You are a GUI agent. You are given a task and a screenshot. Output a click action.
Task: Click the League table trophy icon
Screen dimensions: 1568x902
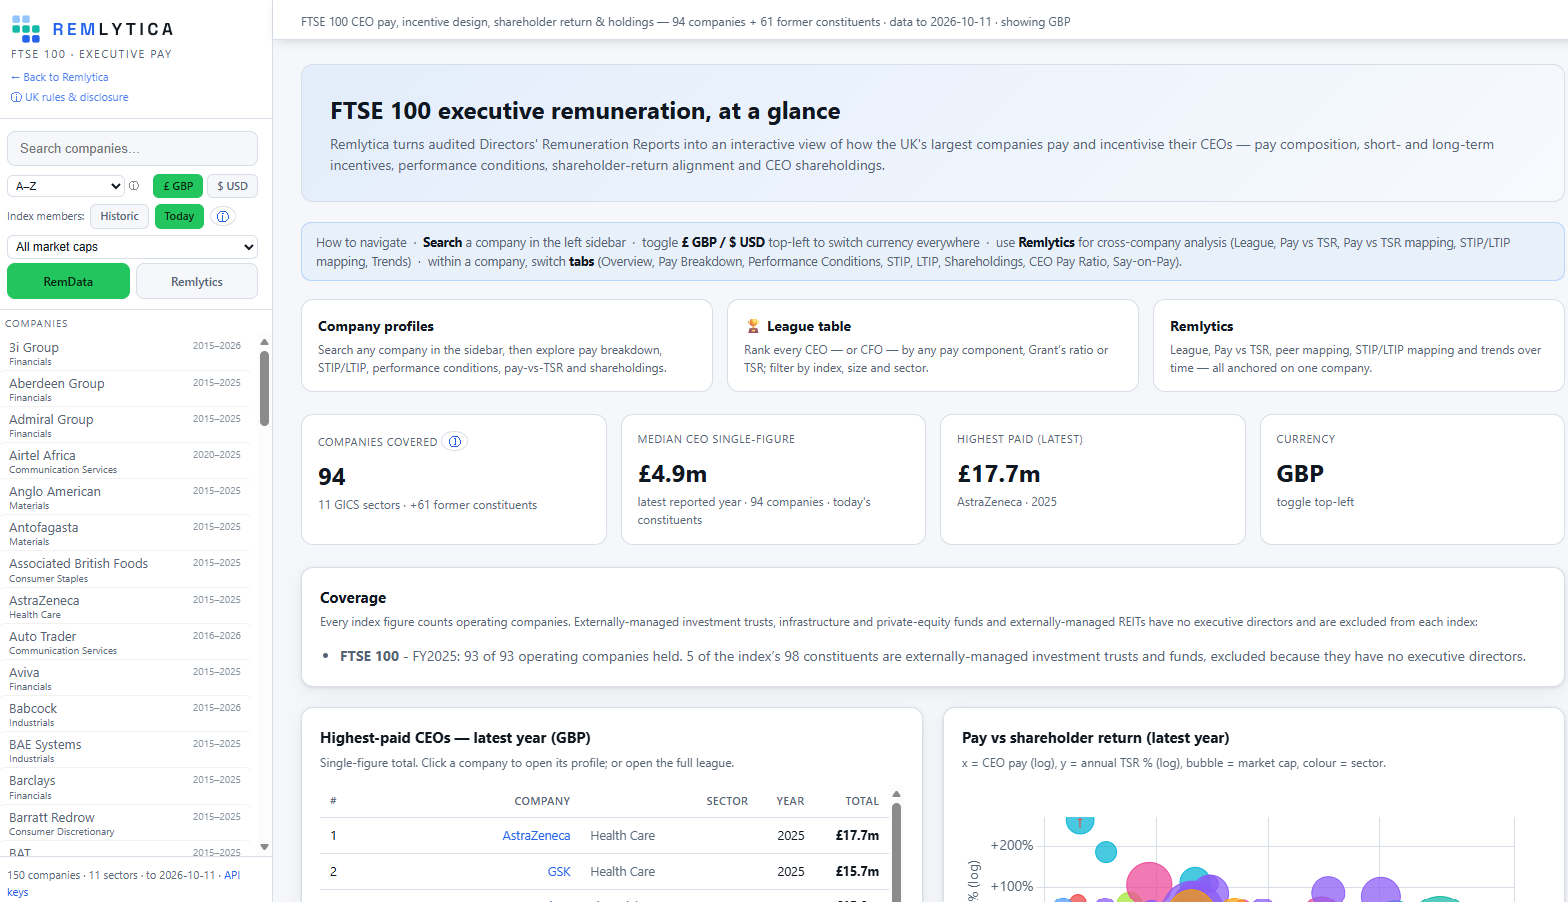[753, 326]
